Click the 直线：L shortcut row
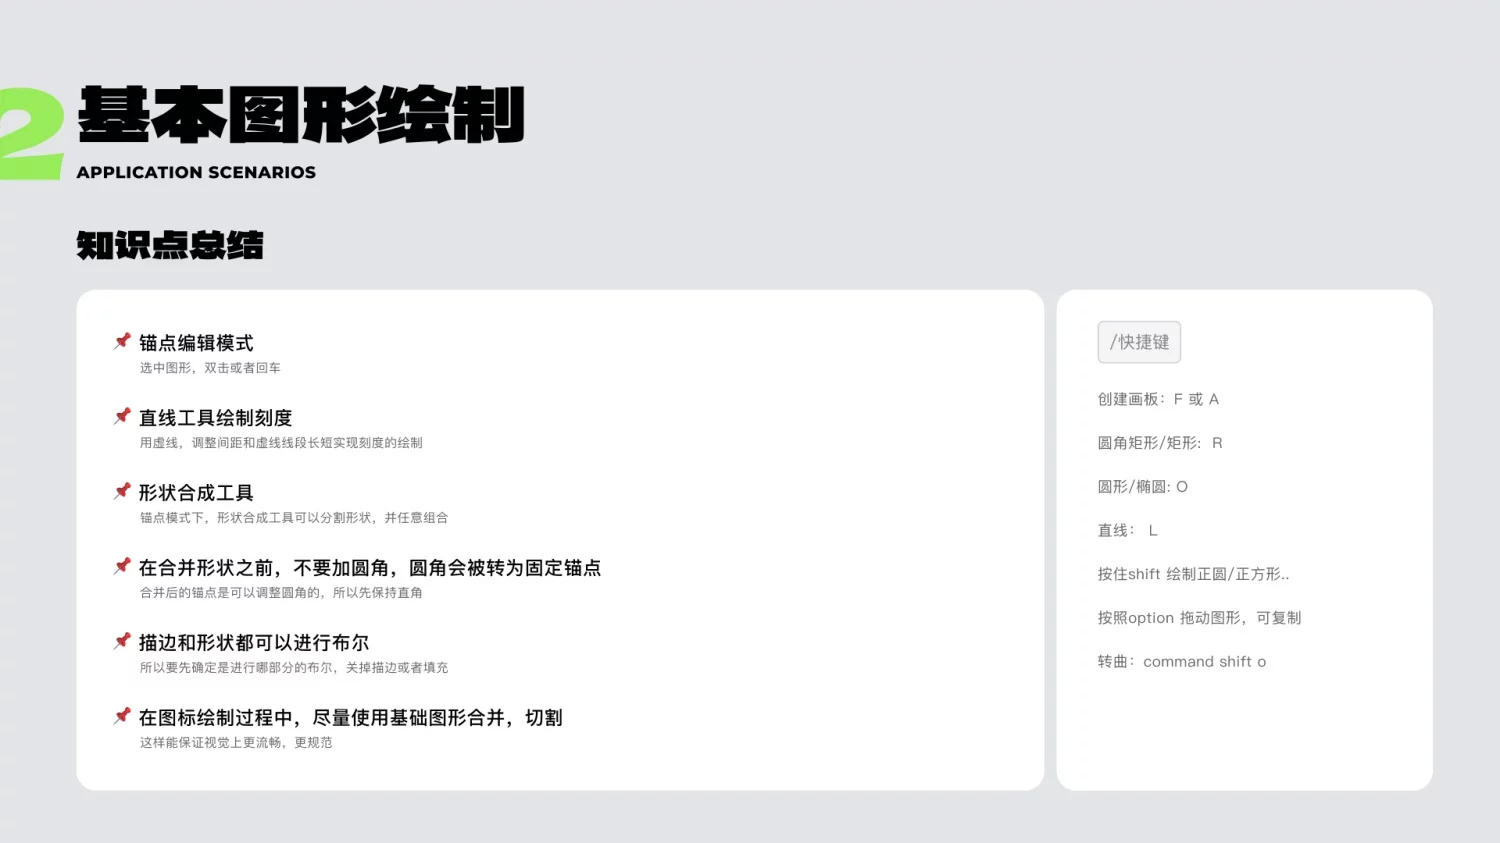Viewport: 1500px width, 843px height. point(1127,530)
